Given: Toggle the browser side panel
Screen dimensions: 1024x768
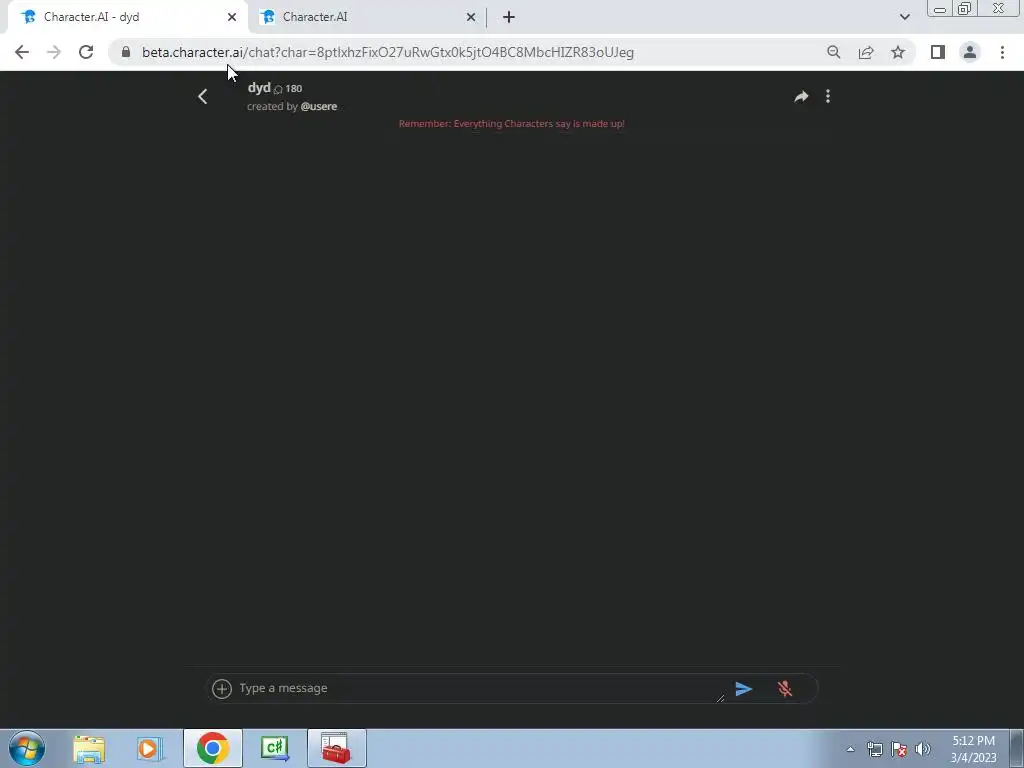Looking at the screenshot, I should click(x=938, y=52).
